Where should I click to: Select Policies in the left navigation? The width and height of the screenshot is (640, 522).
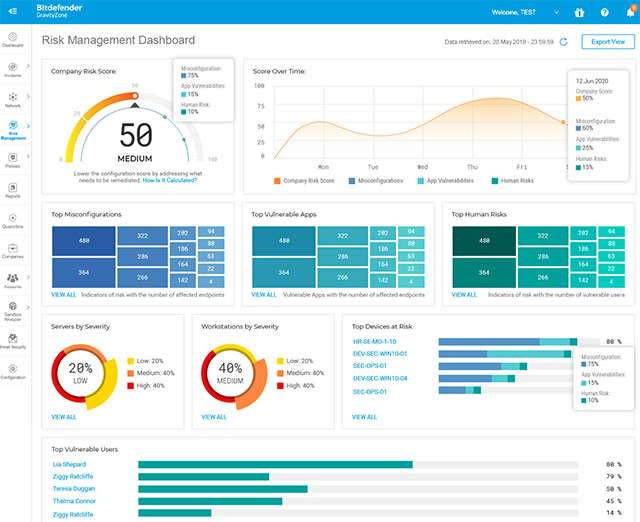12,159
